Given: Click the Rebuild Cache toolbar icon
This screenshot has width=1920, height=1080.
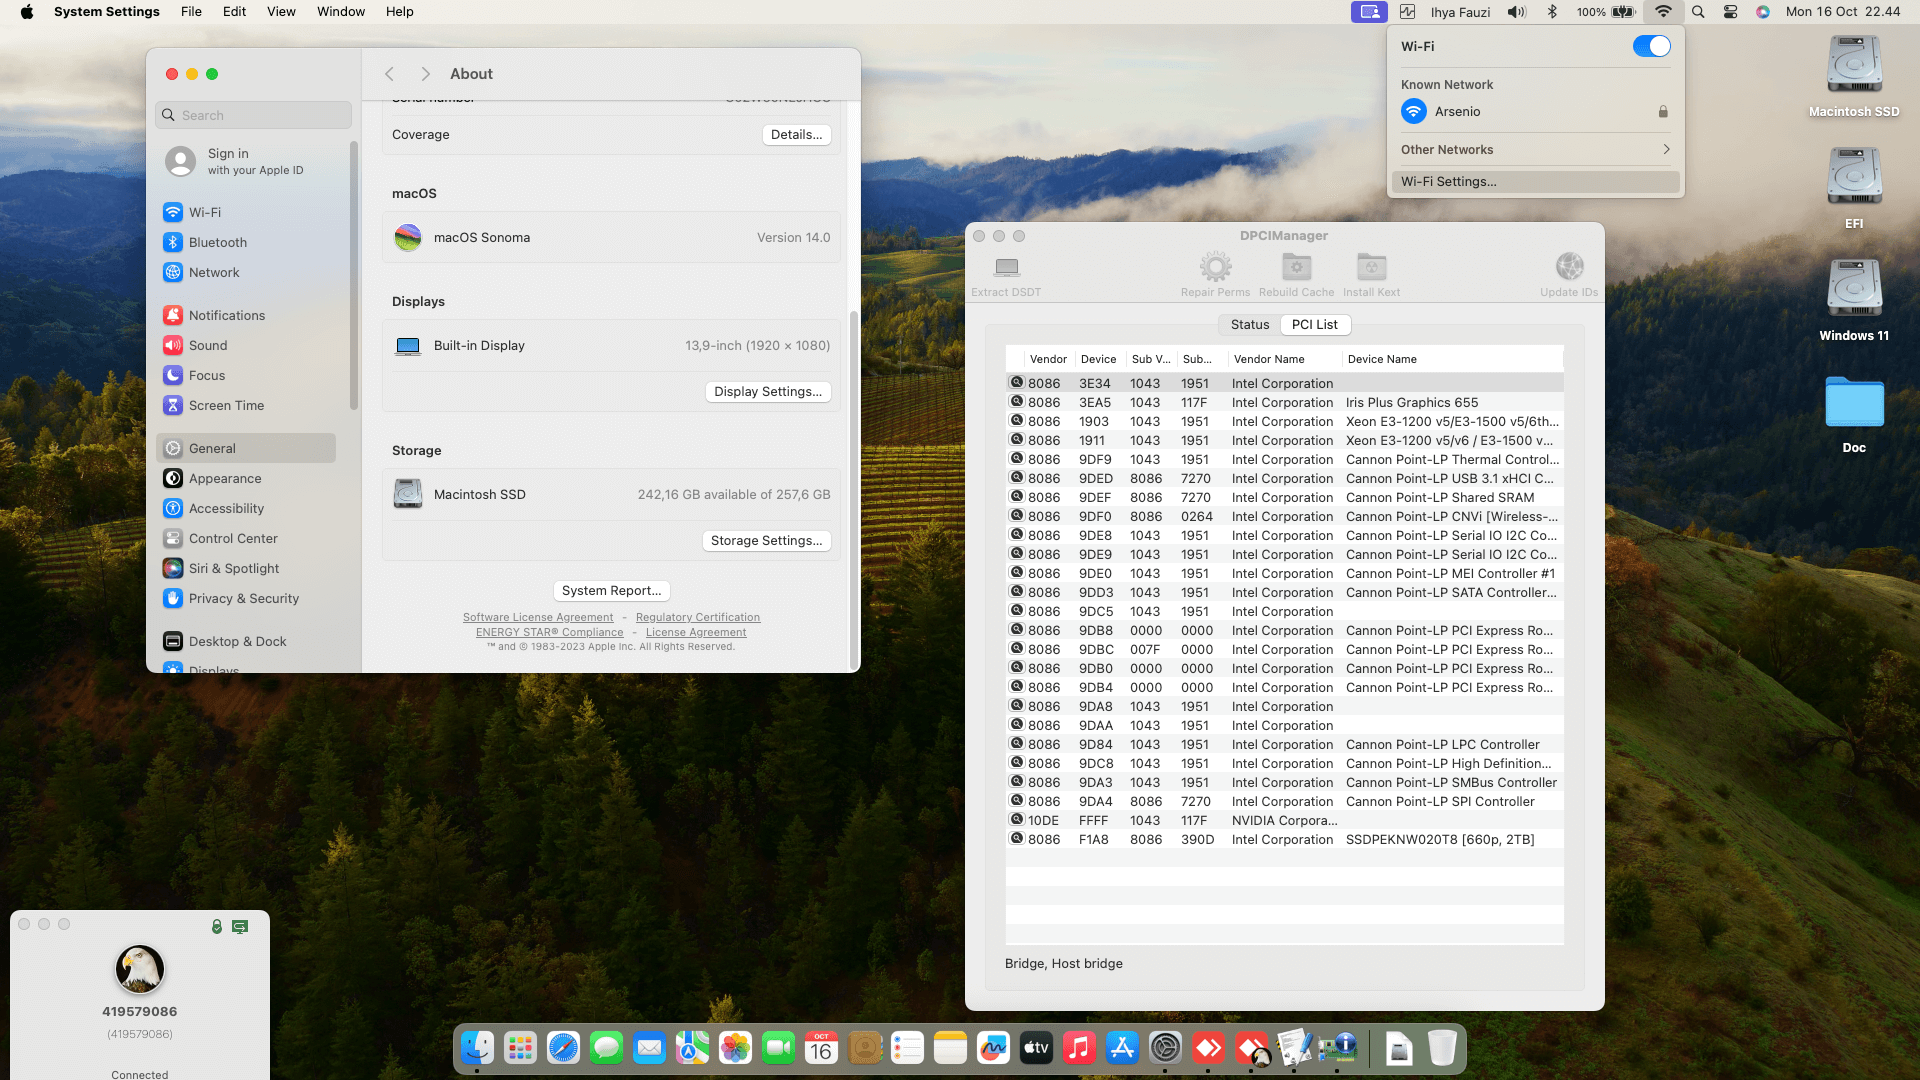Looking at the screenshot, I should (1296, 267).
